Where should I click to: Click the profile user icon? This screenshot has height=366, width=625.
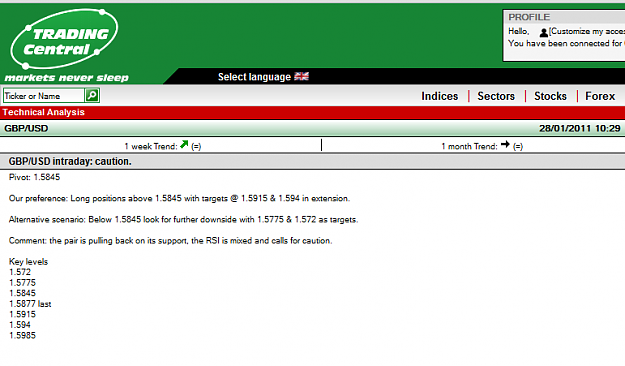point(544,32)
